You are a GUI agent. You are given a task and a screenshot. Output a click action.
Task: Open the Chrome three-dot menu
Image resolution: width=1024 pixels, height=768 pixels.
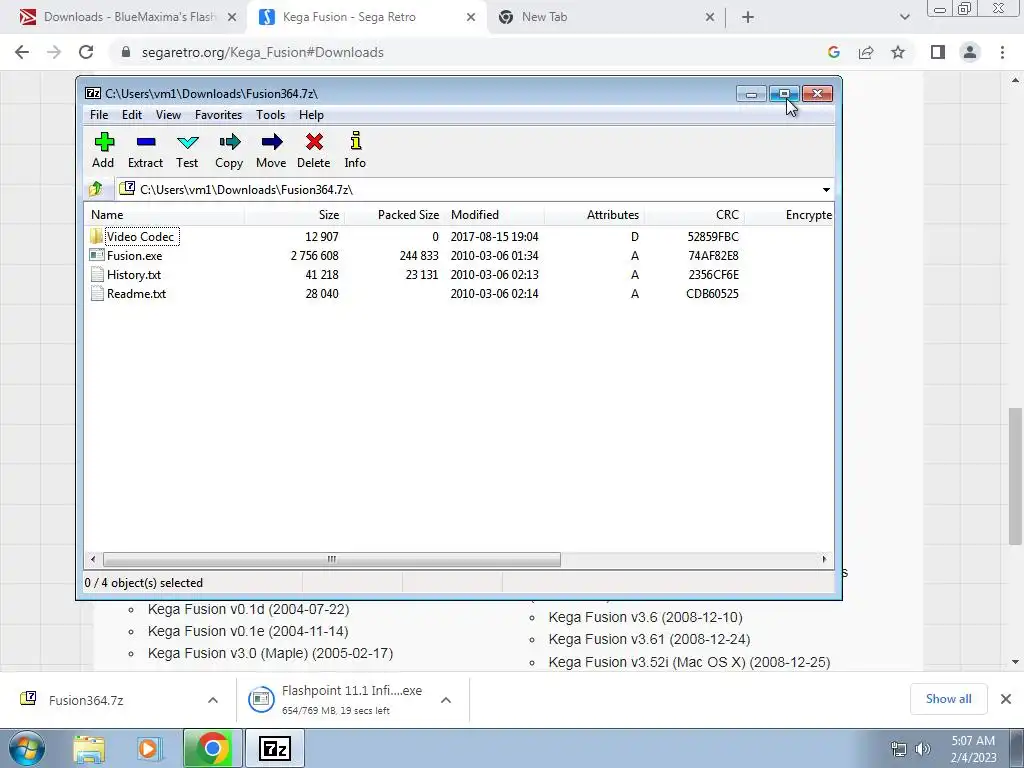(1002, 52)
